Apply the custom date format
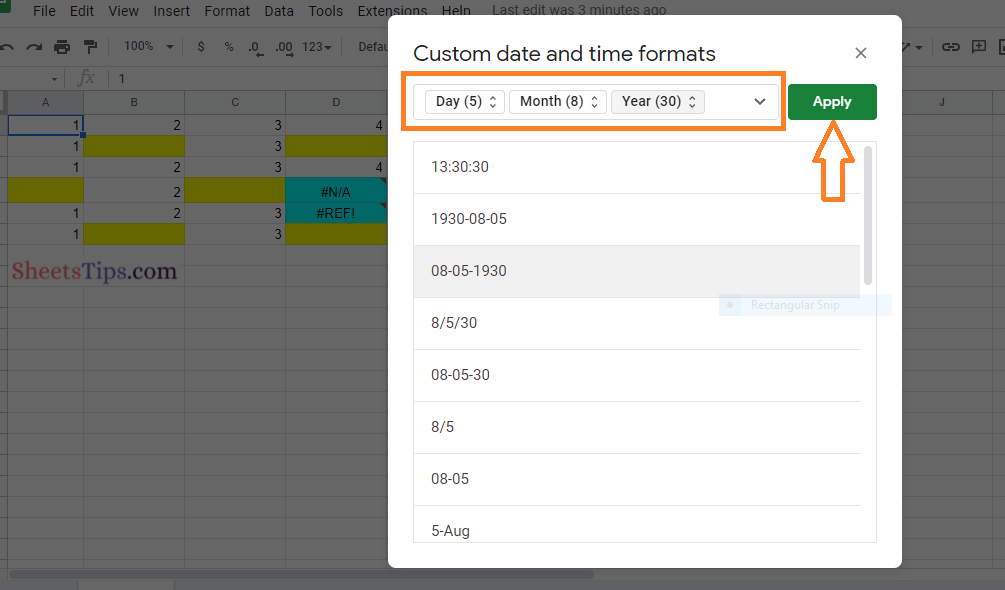Image resolution: width=1005 pixels, height=590 pixels. click(x=832, y=101)
